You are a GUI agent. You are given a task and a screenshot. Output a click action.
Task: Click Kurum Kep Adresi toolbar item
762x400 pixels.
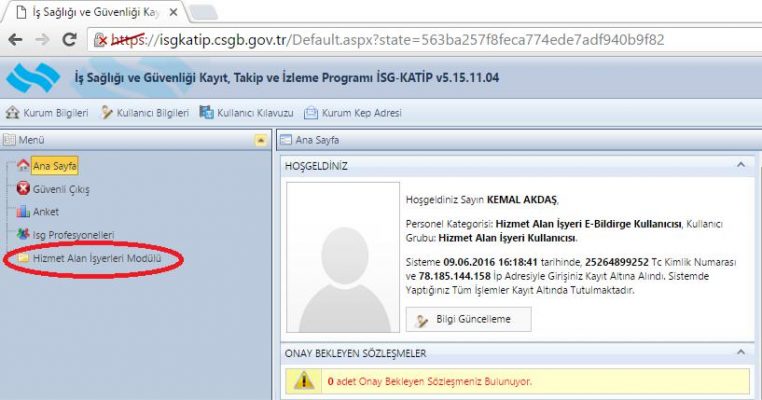[x=352, y=113]
